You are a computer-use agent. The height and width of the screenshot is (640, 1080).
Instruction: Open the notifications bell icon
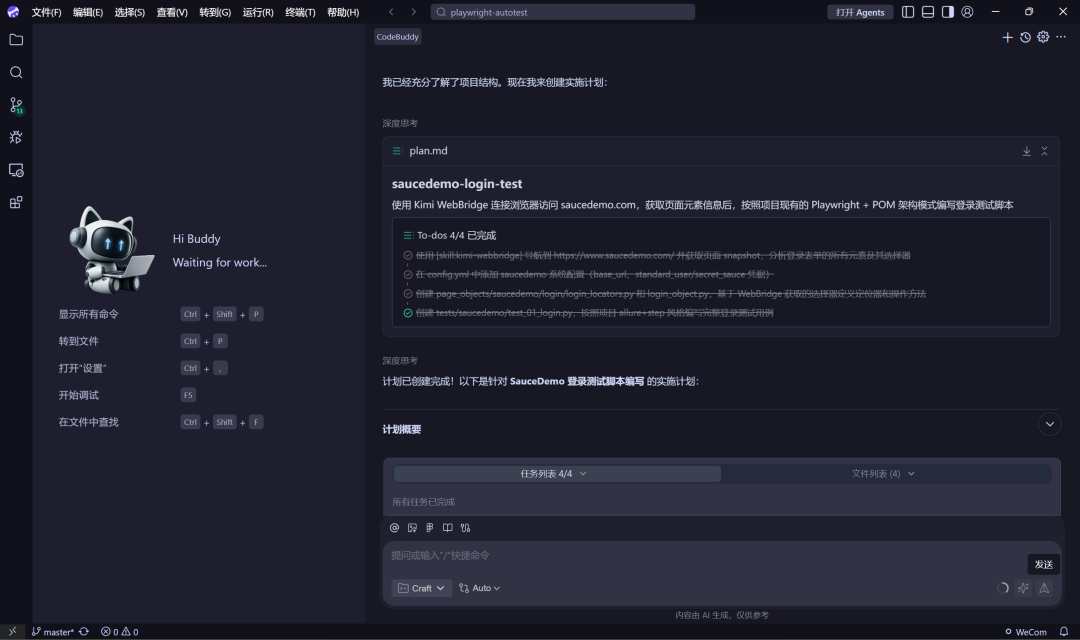(1063, 632)
